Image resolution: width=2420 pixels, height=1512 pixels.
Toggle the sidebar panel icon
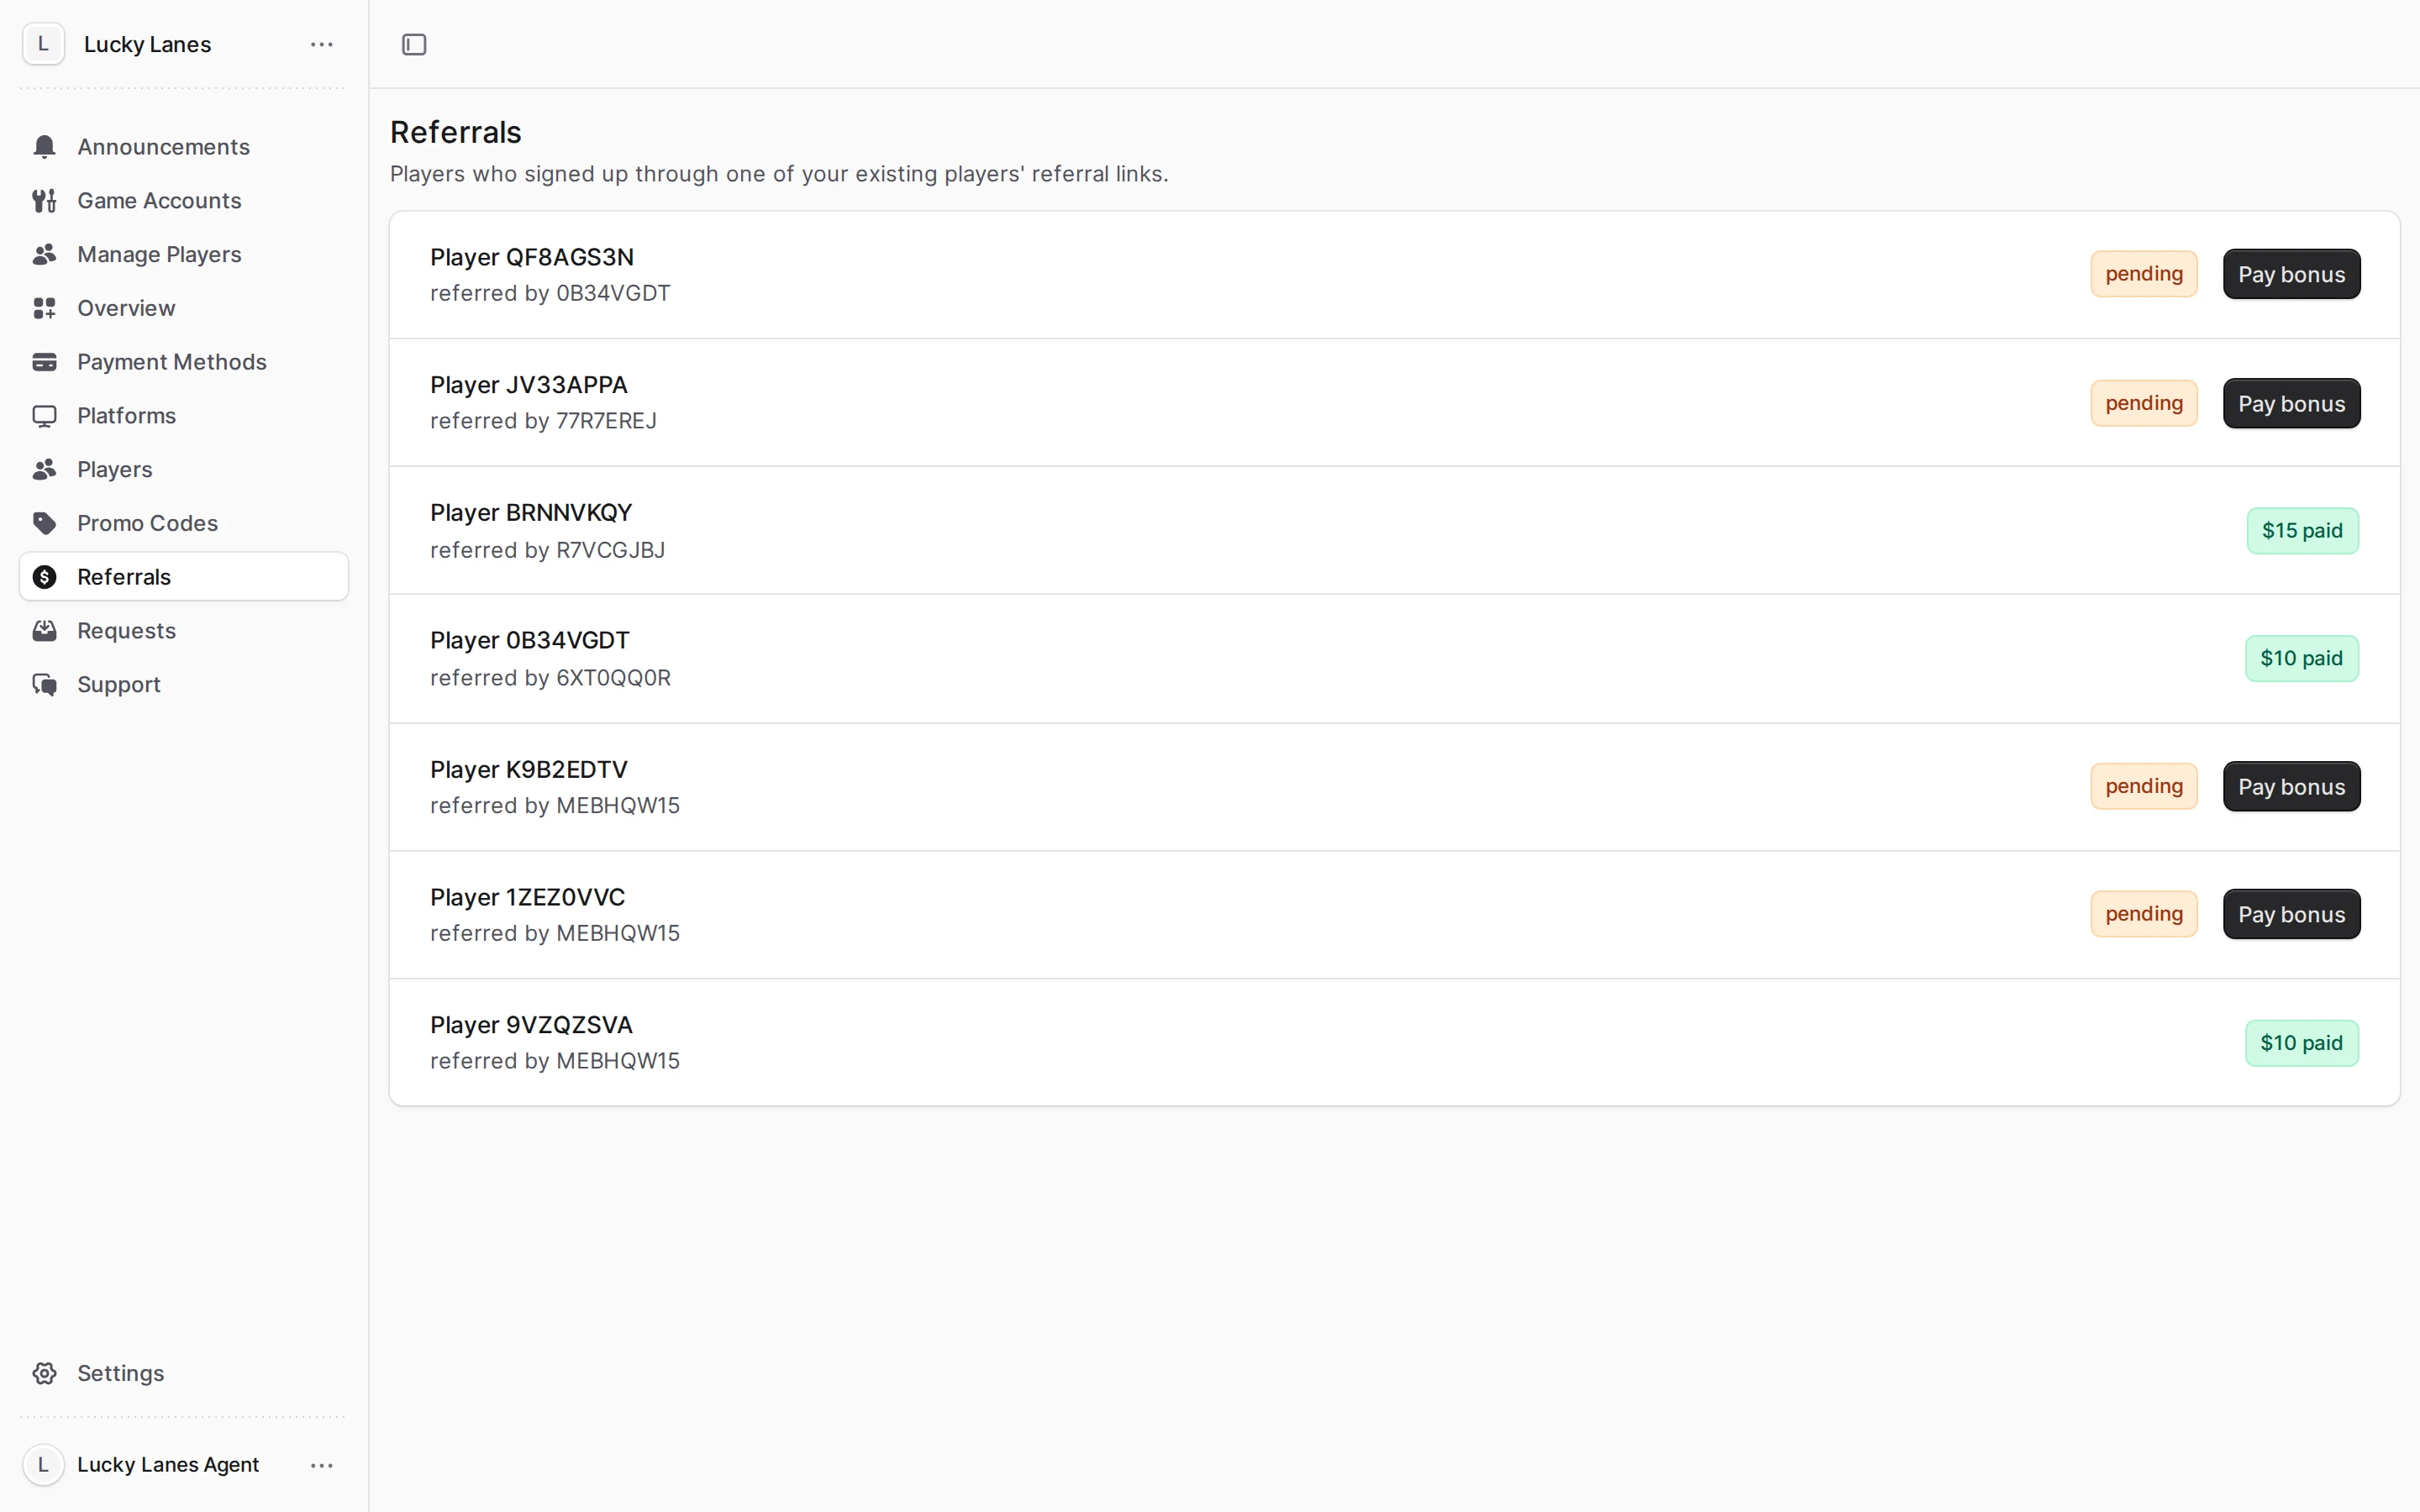click(414, 45)
